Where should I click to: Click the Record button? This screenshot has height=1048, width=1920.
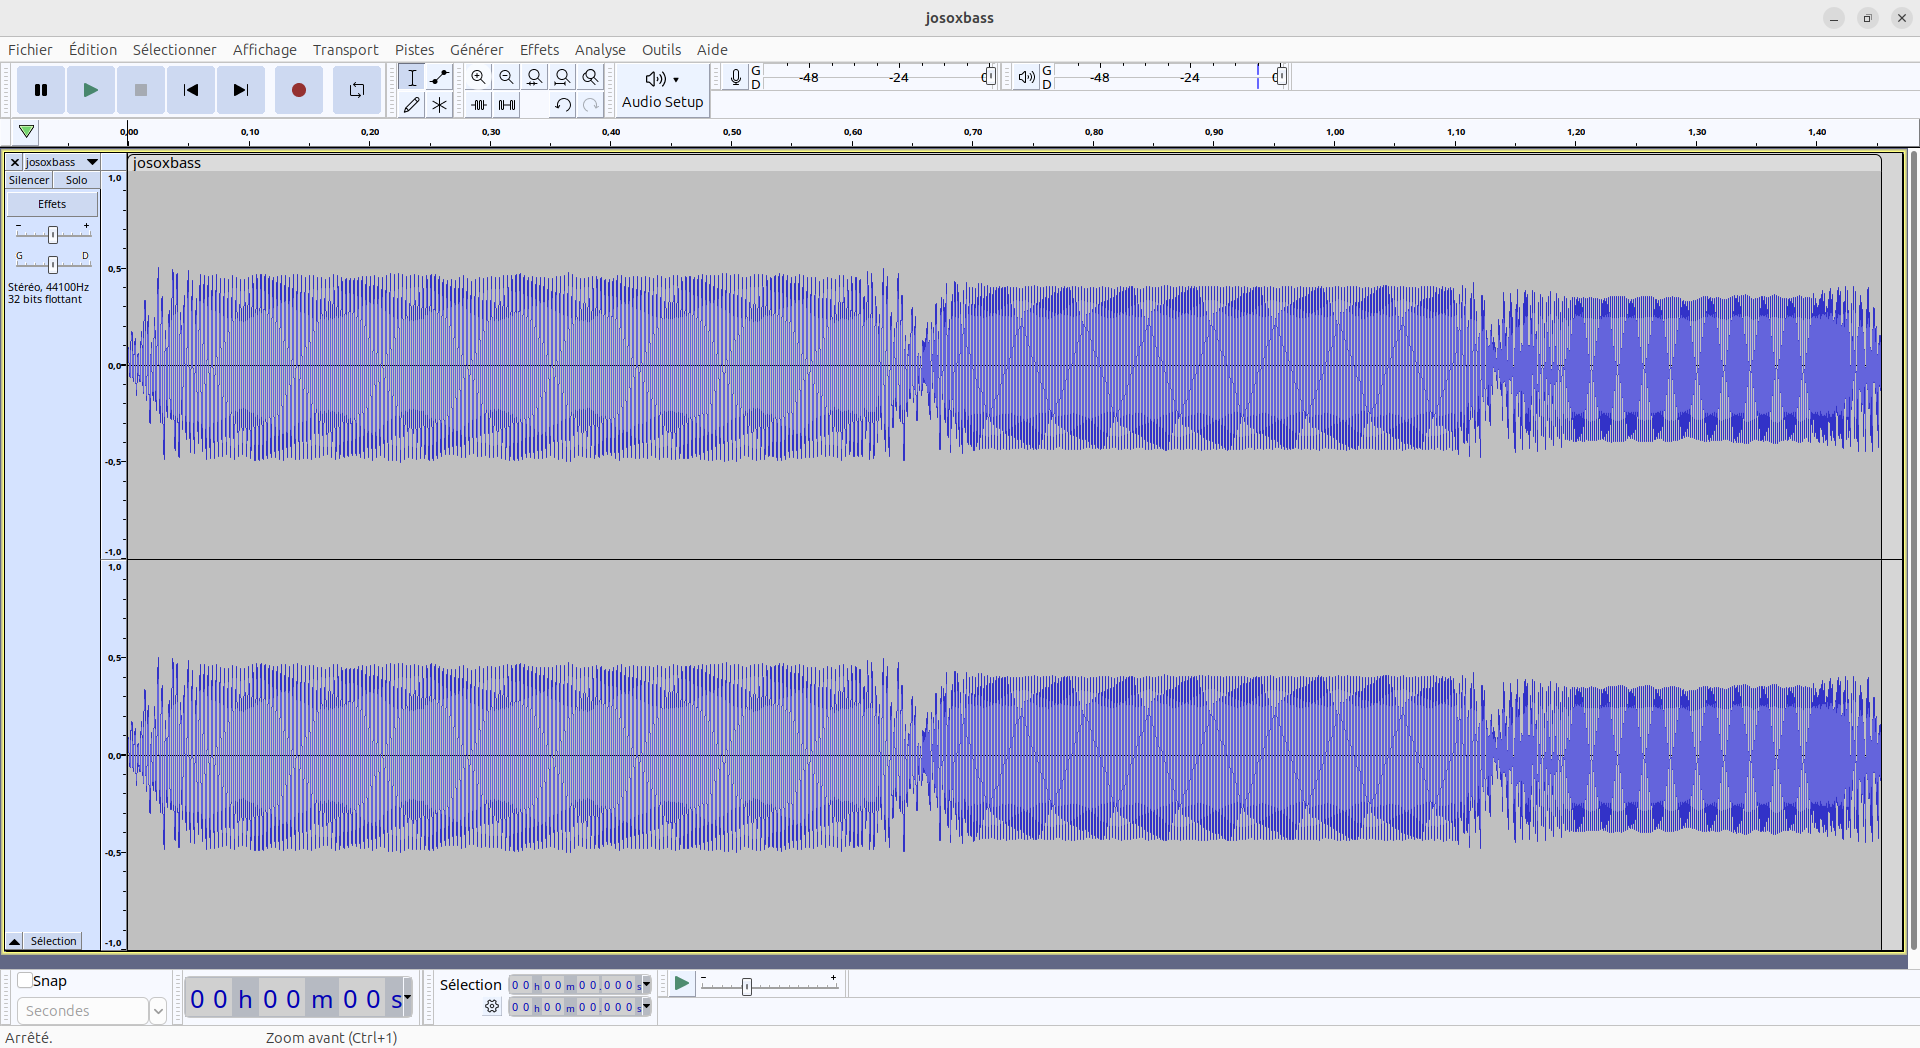point(298,90)
